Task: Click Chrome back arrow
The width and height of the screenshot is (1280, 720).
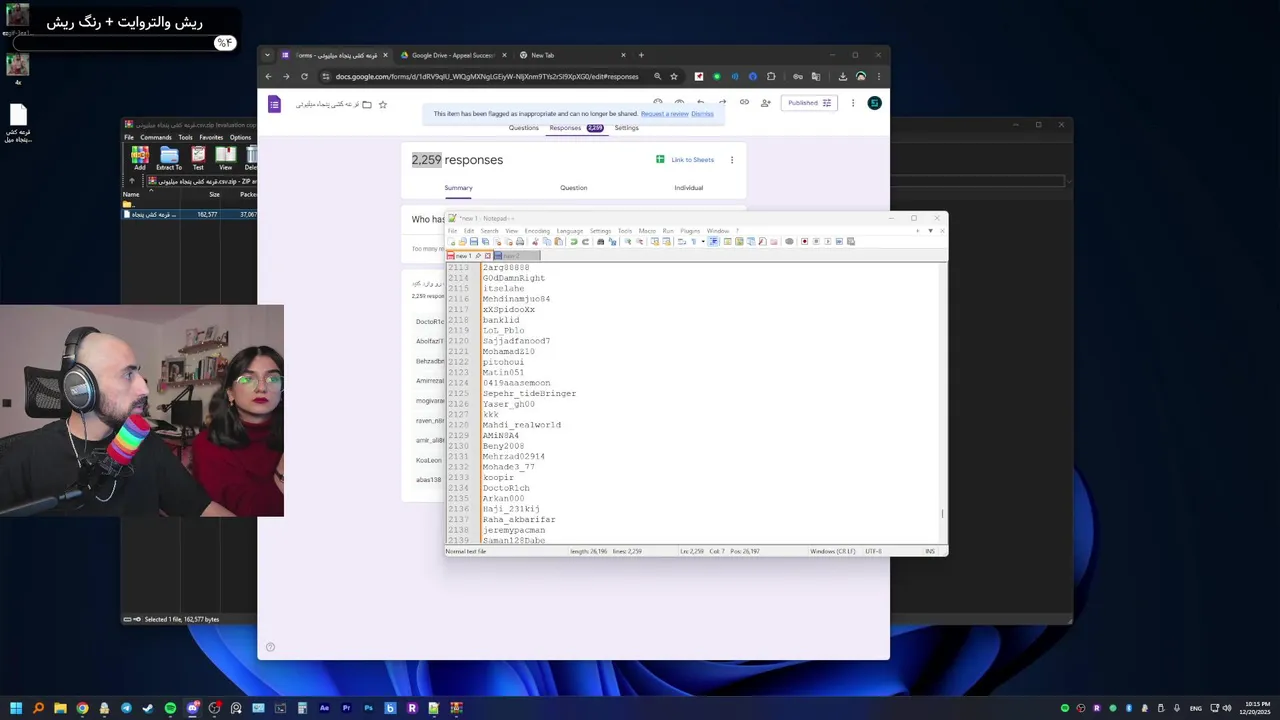Action: (268, 76)
